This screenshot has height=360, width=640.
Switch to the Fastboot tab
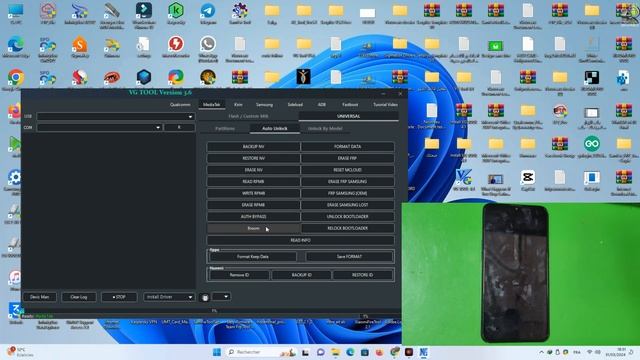click(350, 104)
